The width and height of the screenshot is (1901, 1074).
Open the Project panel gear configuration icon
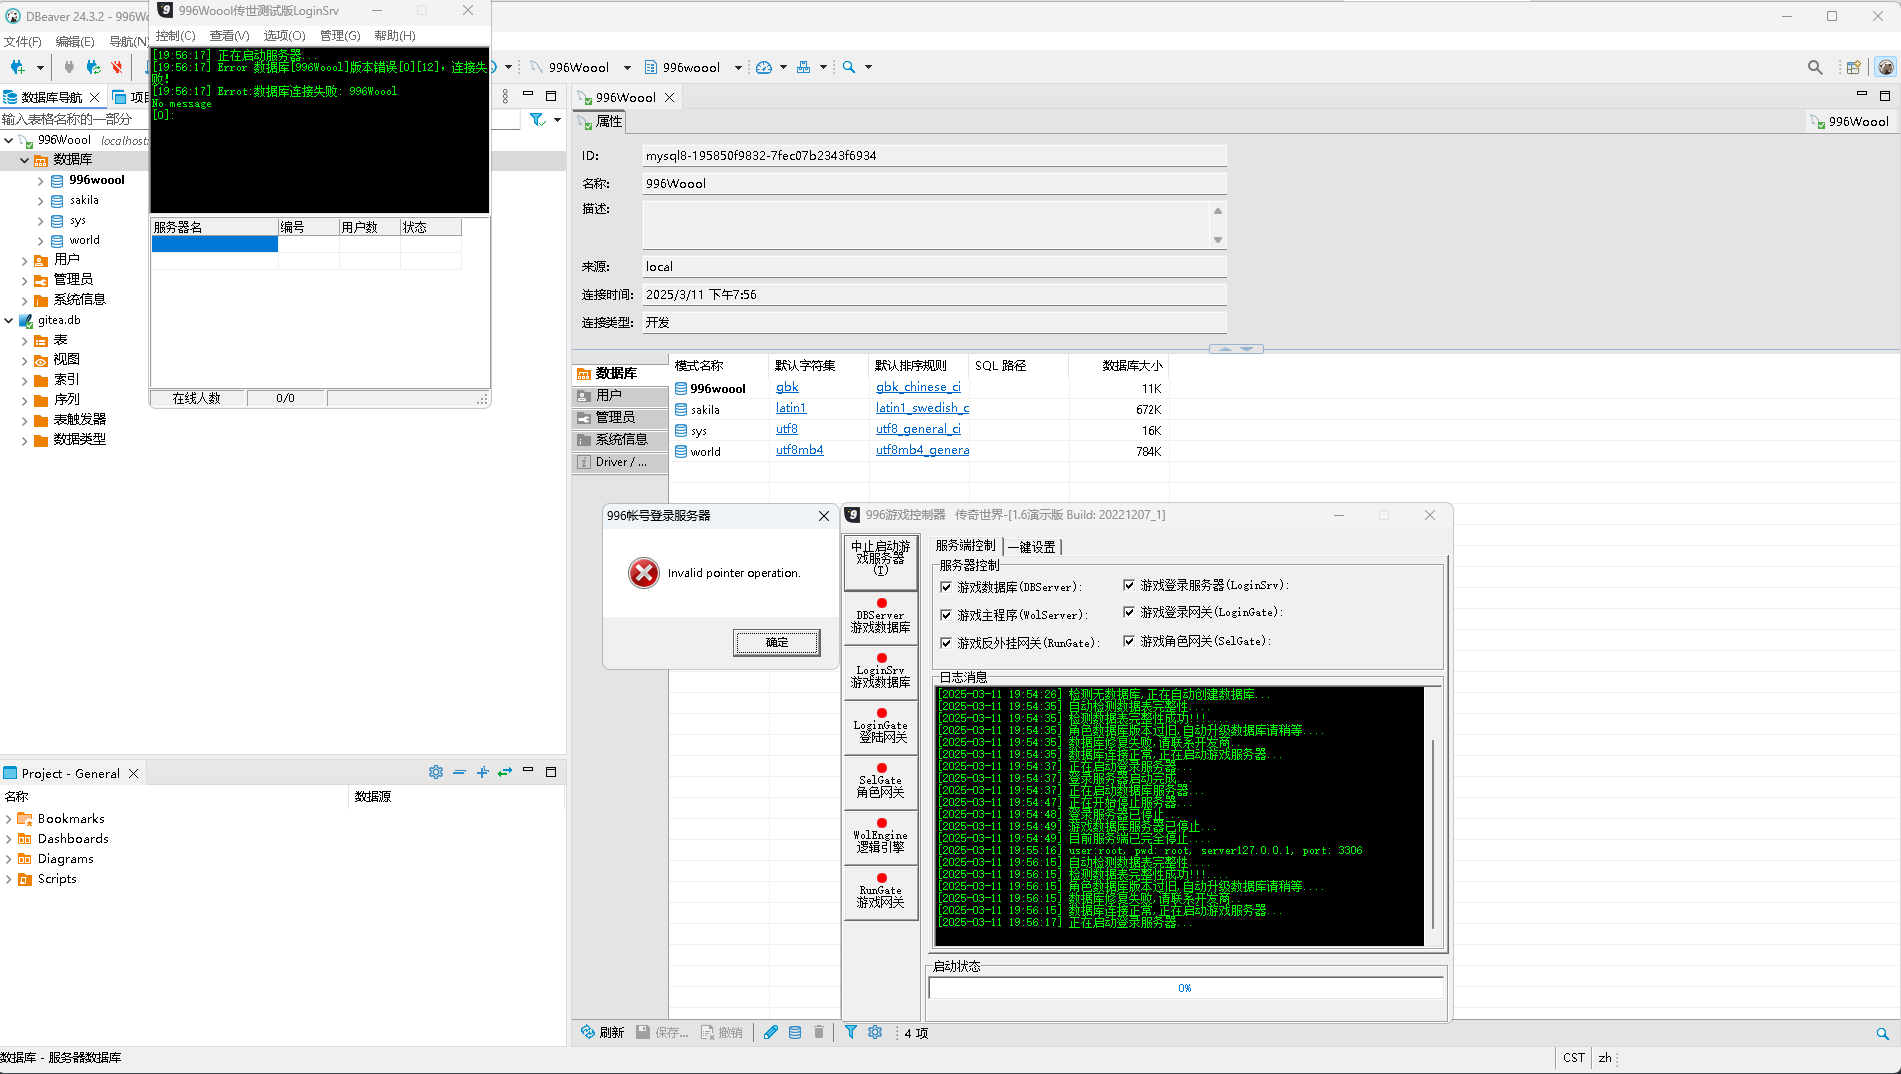[436, 772]
